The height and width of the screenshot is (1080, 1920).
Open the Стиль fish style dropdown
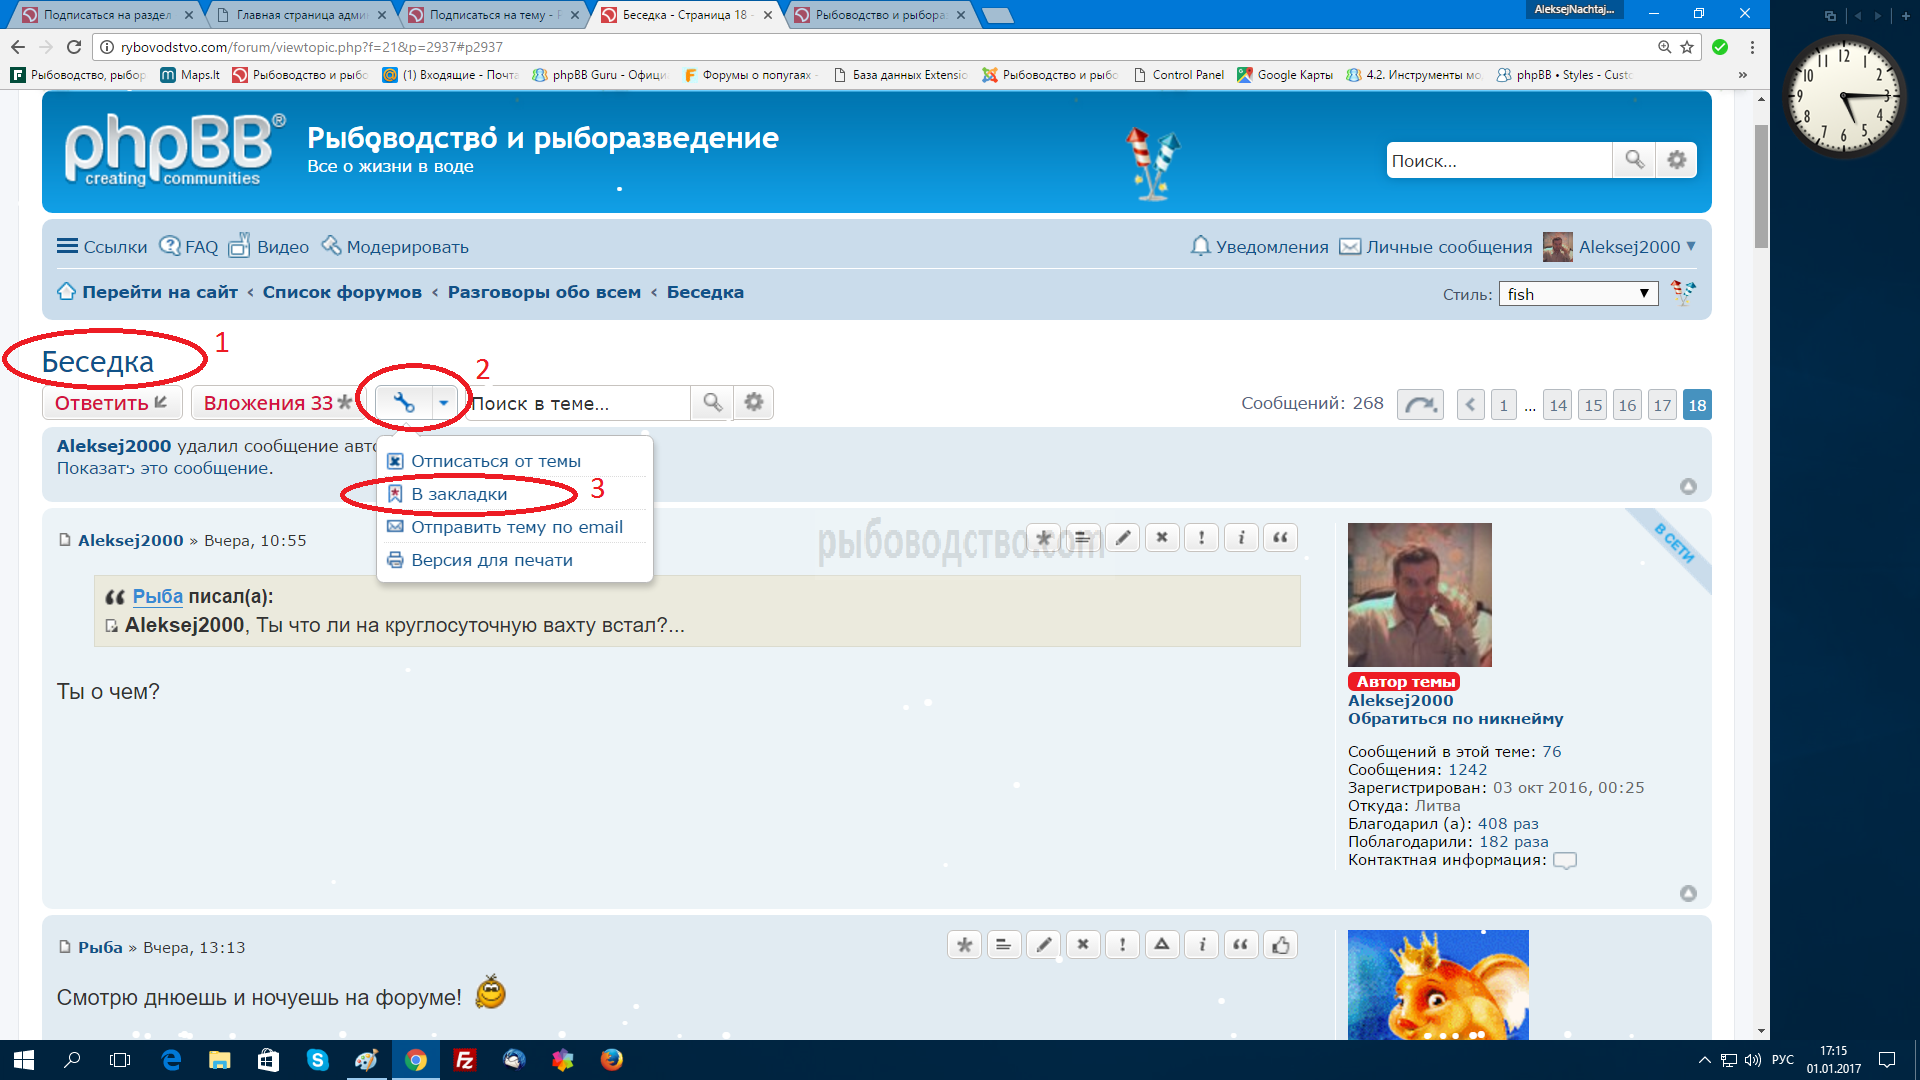click(x=1577, y=294)
